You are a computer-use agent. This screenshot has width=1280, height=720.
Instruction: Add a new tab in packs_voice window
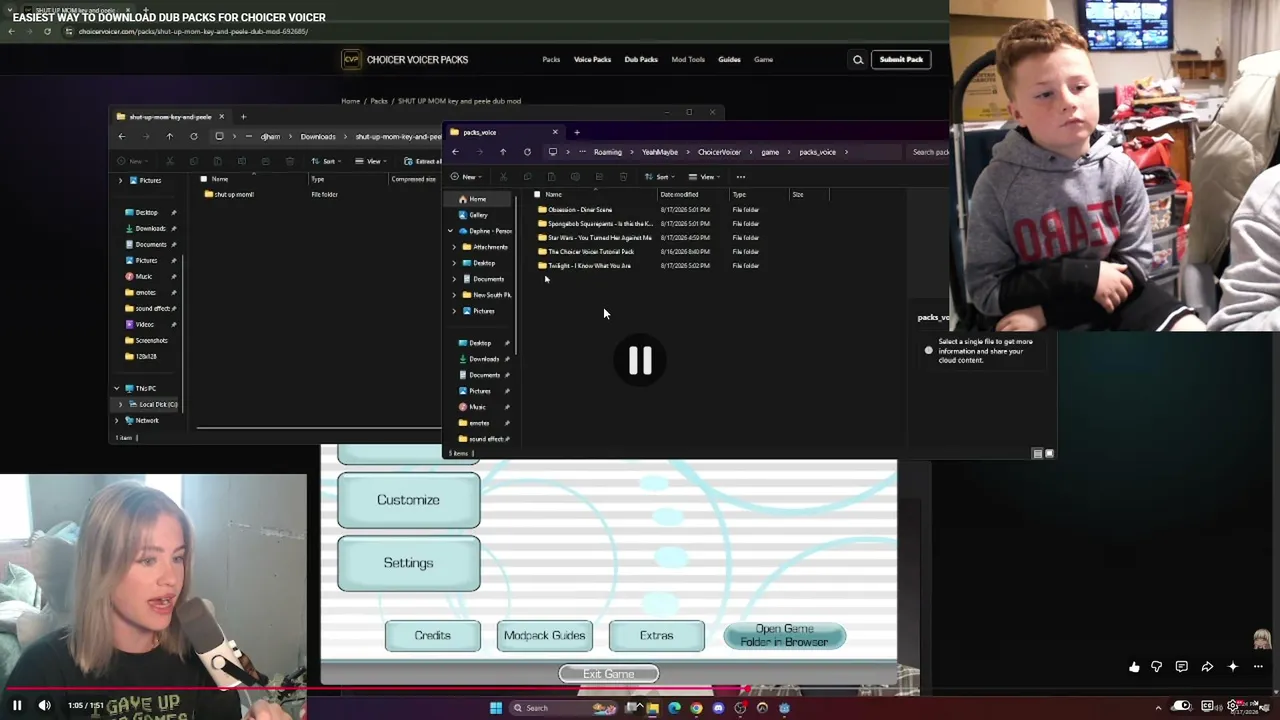click(x=577, y=132)
